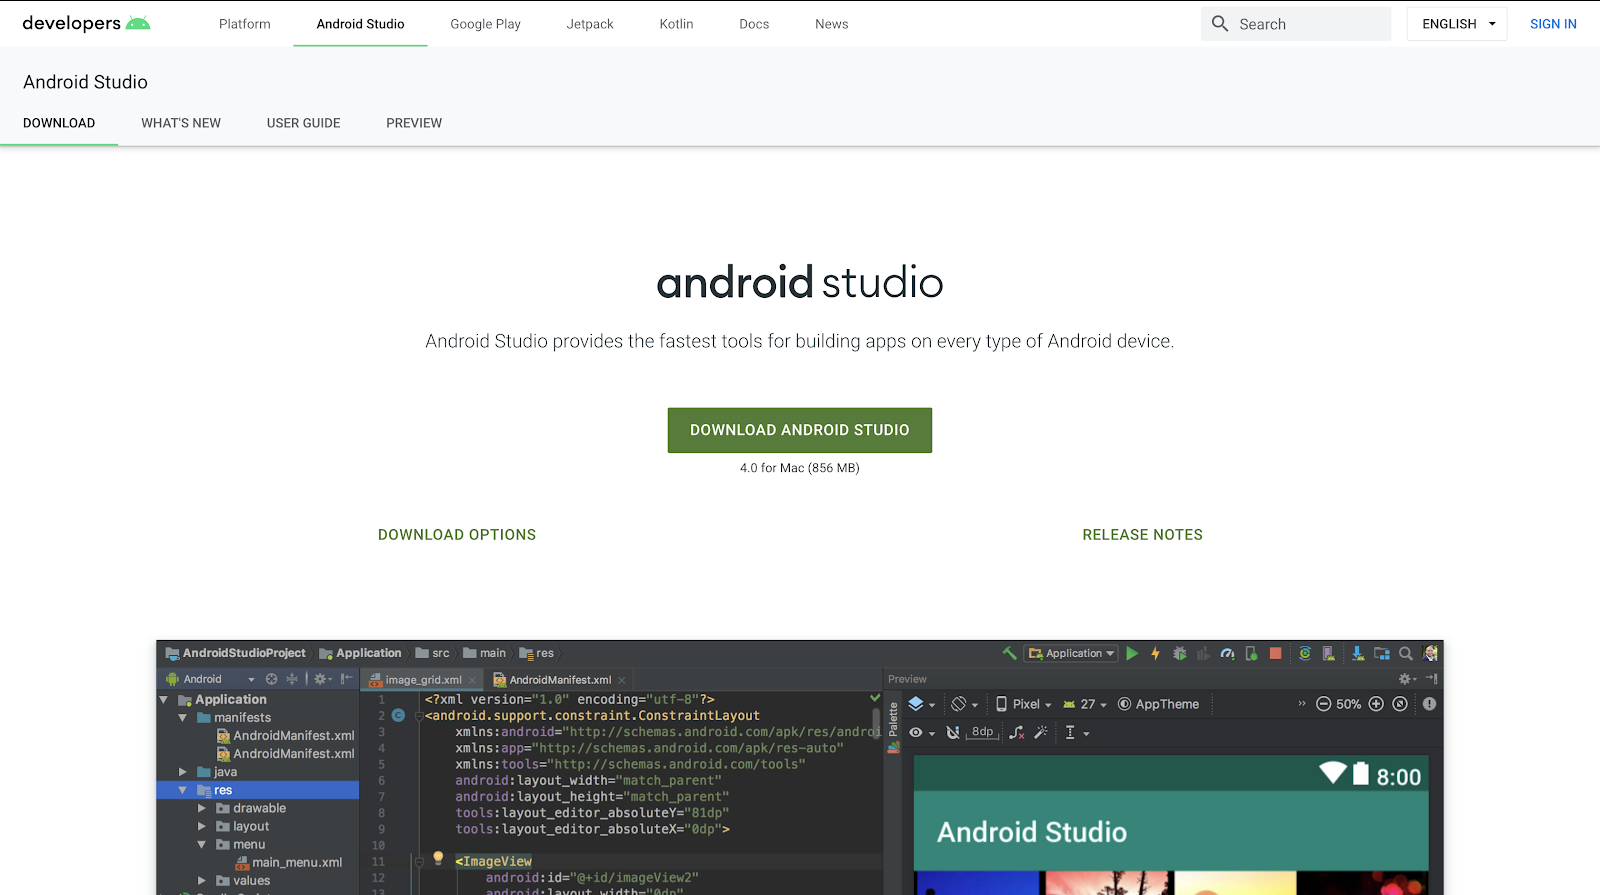
Task: Click the warnings exclamation icon
Action: [1430, 704]
